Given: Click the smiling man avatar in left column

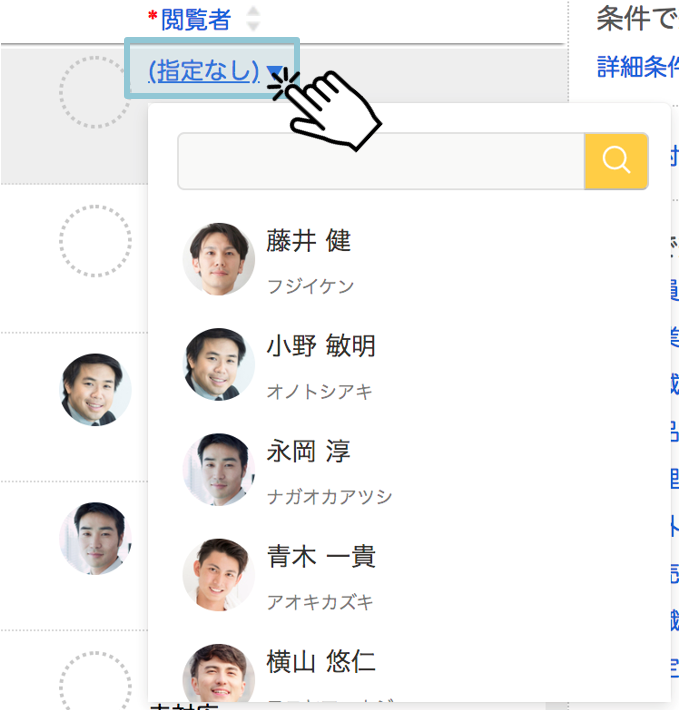Looking at the screenshot, I should pos(95,389).
